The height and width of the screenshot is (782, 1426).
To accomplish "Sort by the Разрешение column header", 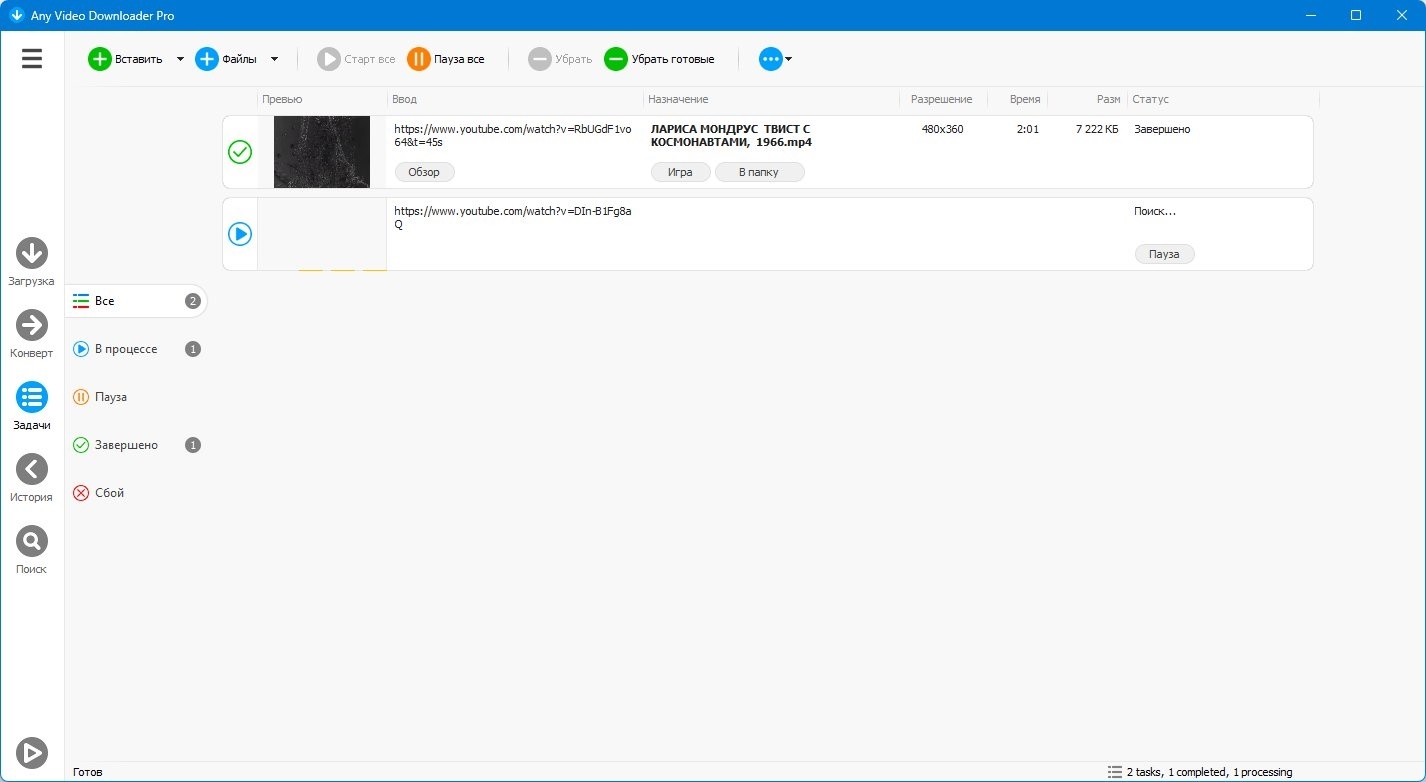I will [942, 99].
